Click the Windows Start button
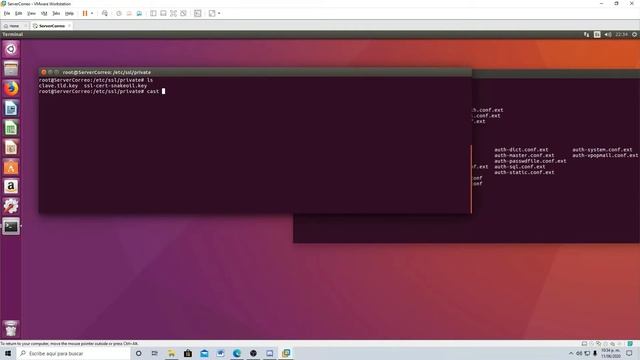This screenshot has height=360, width=640. click(8, 353)
